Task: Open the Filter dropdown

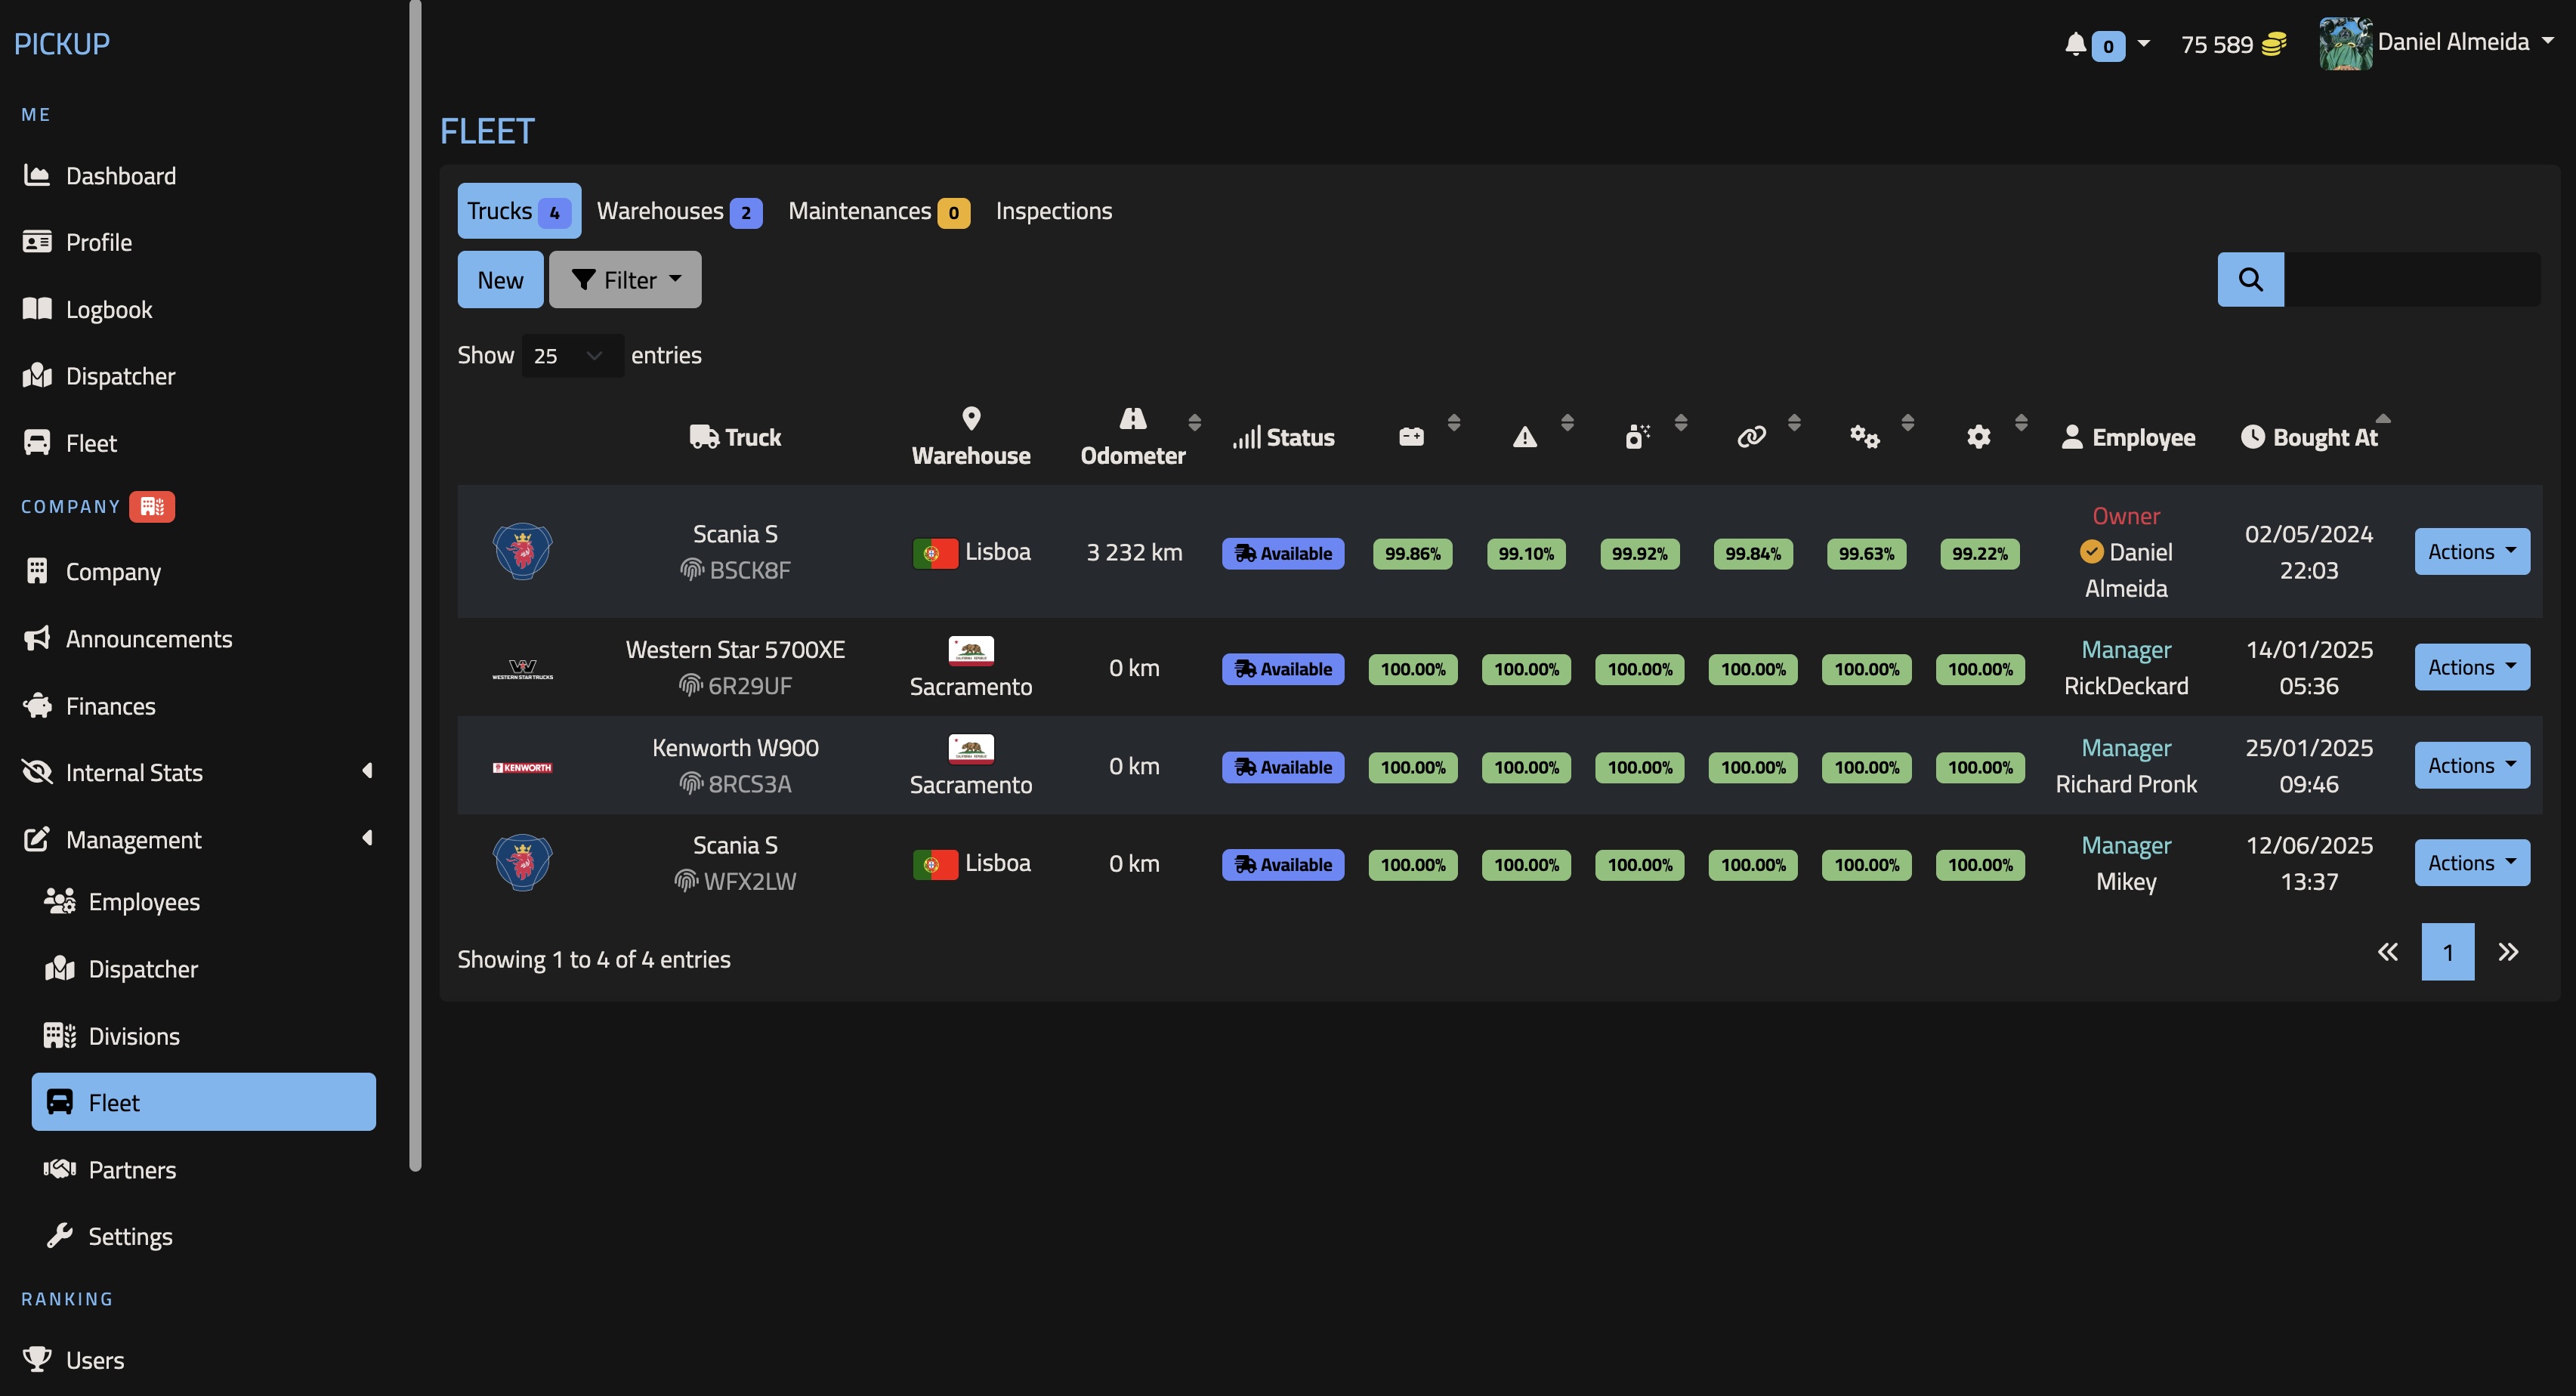Action: (x=625, y=280)
